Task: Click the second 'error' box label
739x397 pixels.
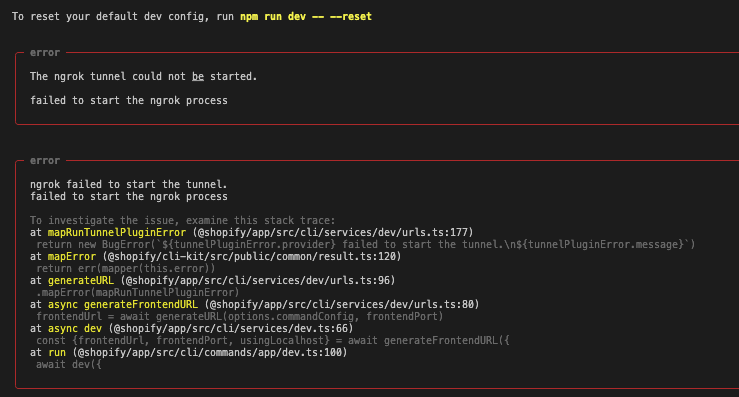Action: click(45, 161)
